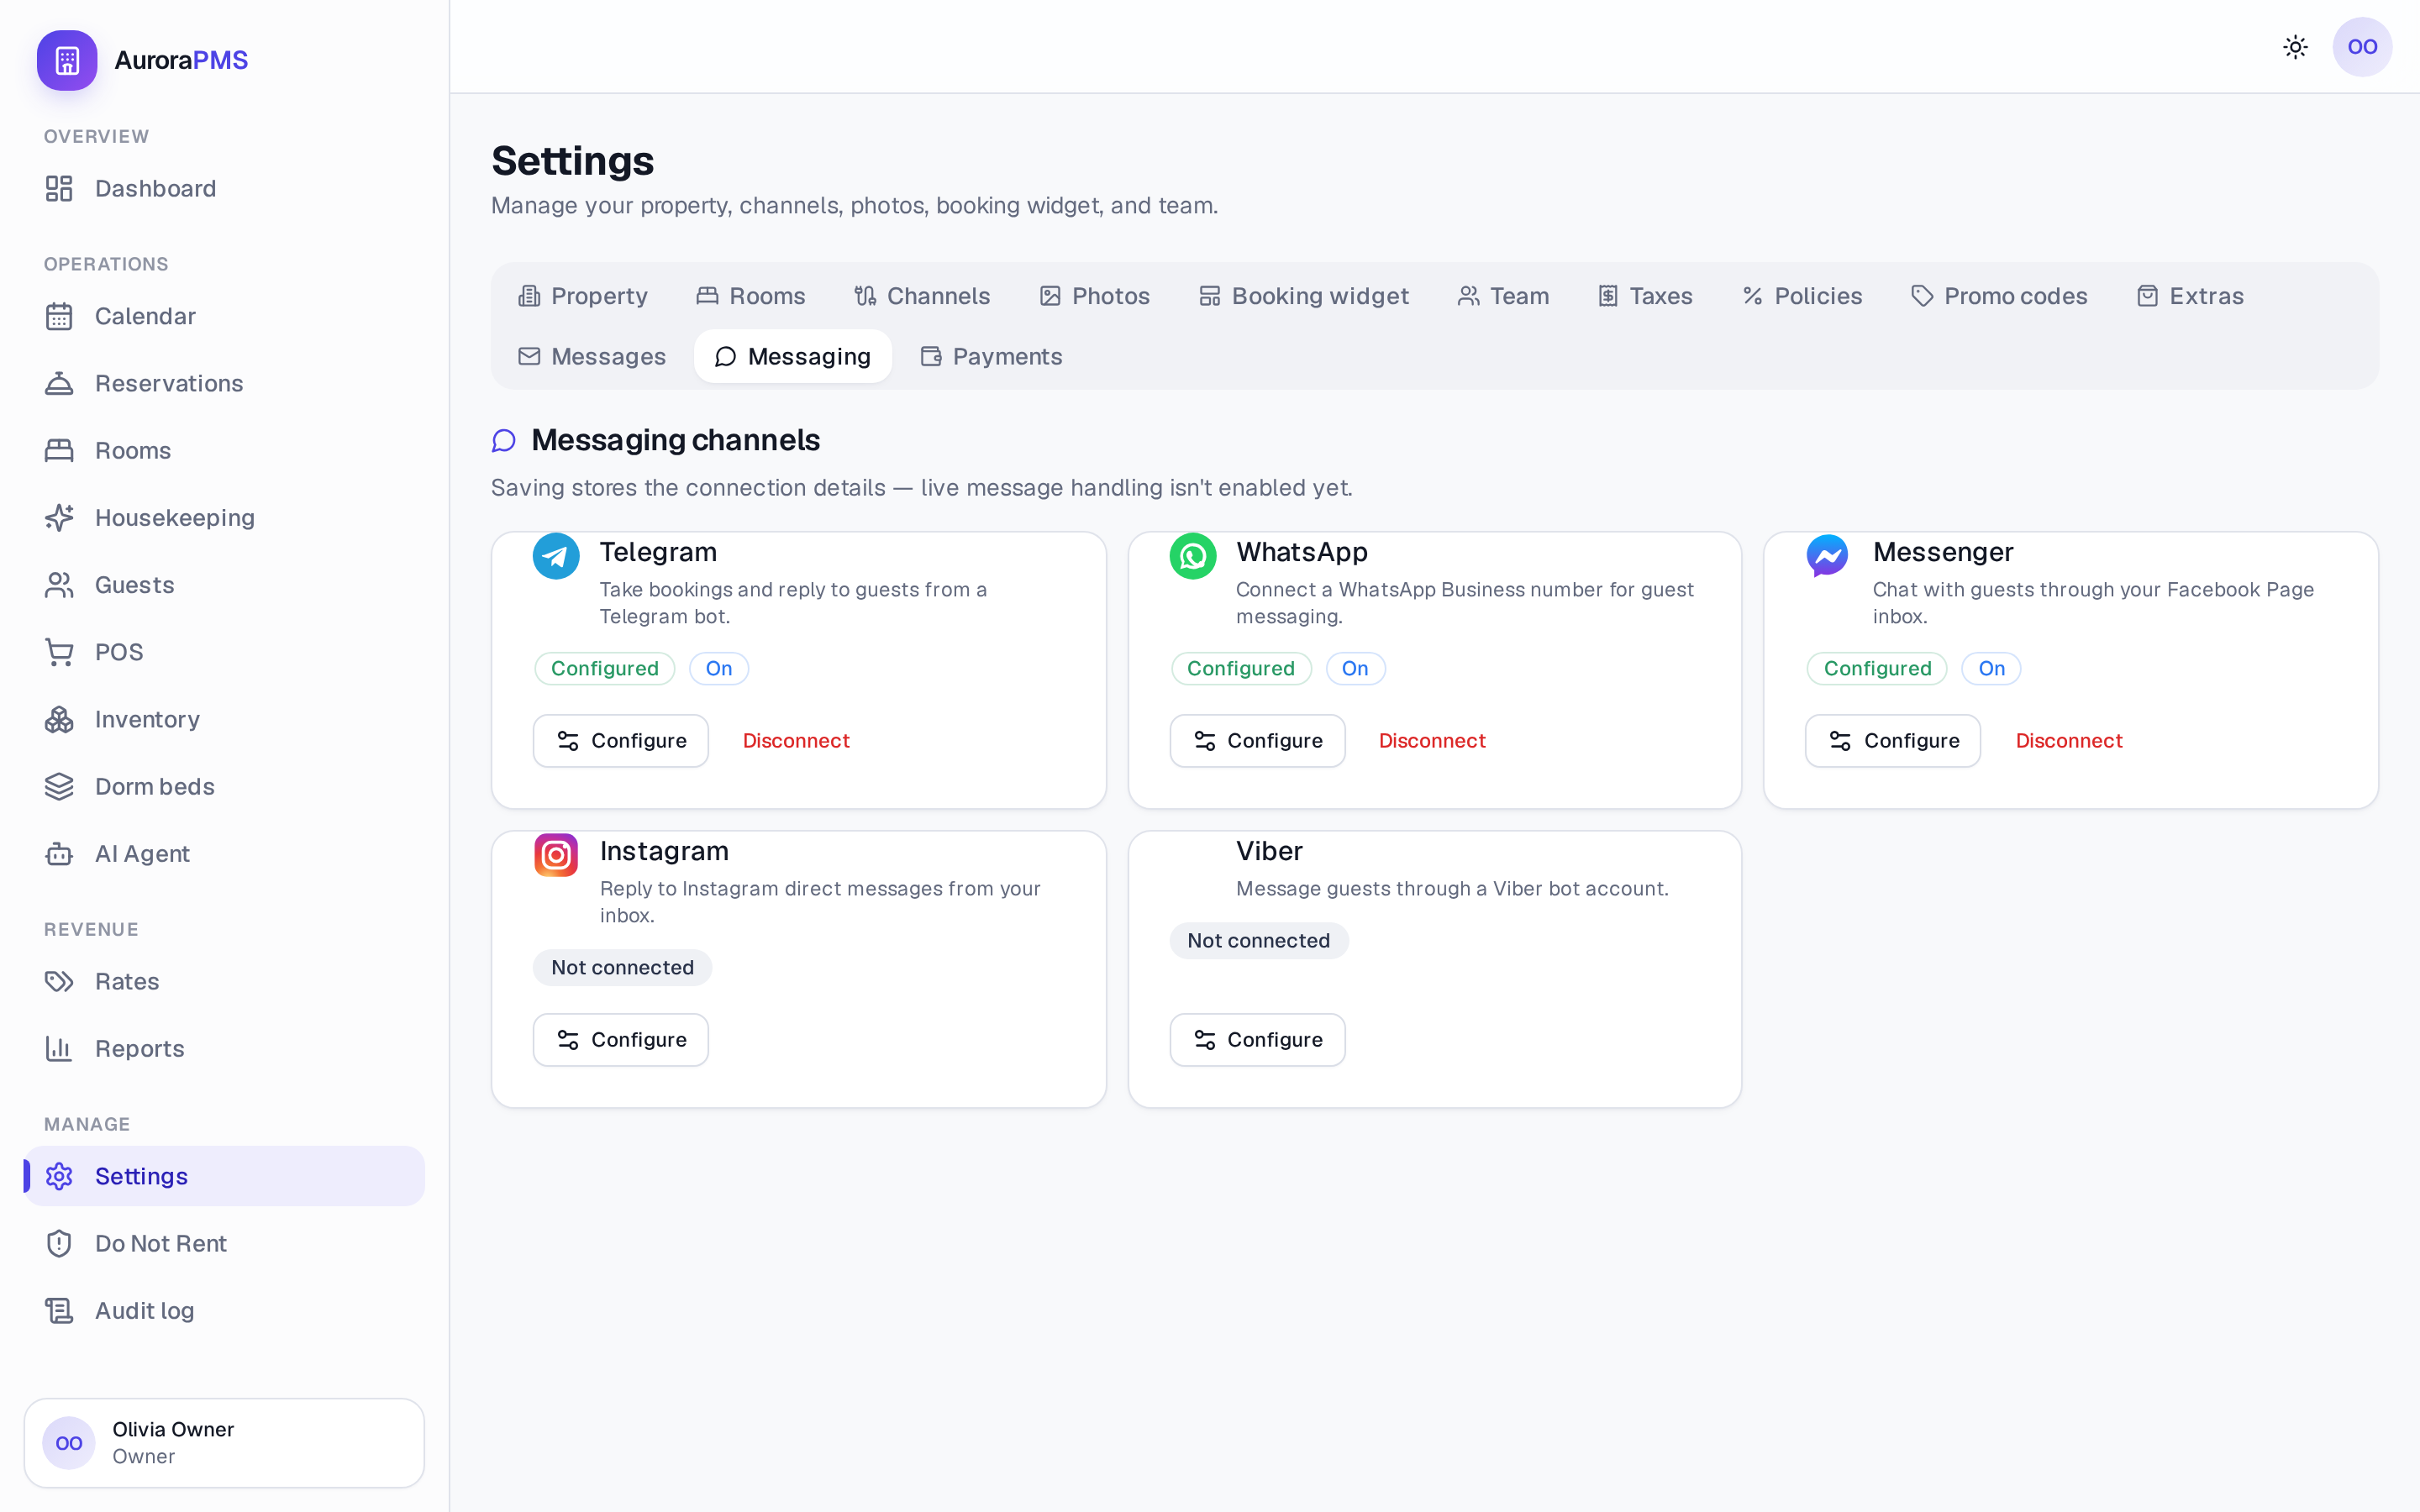This screenshot has width=2420, height=1512.
Task: Click the Guests people icon
Action: 59,585
